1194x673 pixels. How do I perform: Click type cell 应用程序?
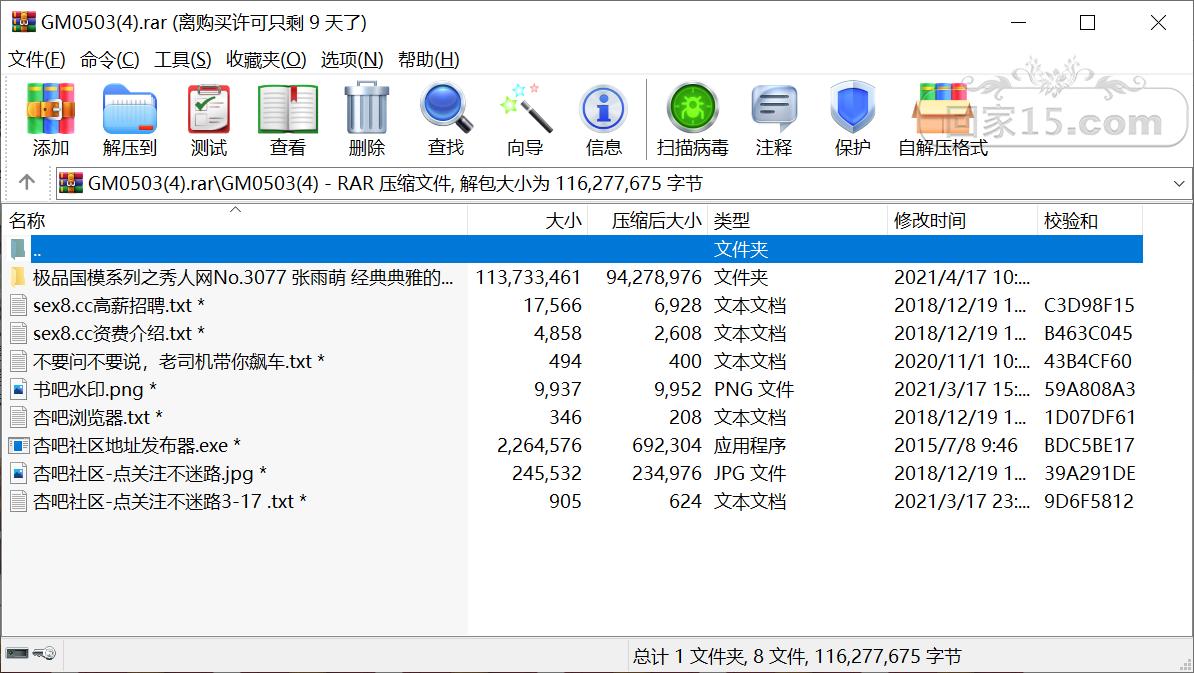(x=749, y=445)
